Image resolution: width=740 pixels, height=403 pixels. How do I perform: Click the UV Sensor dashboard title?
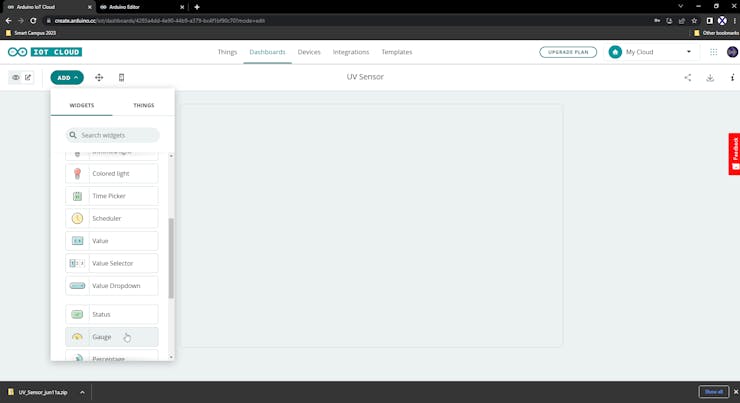pos(365,76)
